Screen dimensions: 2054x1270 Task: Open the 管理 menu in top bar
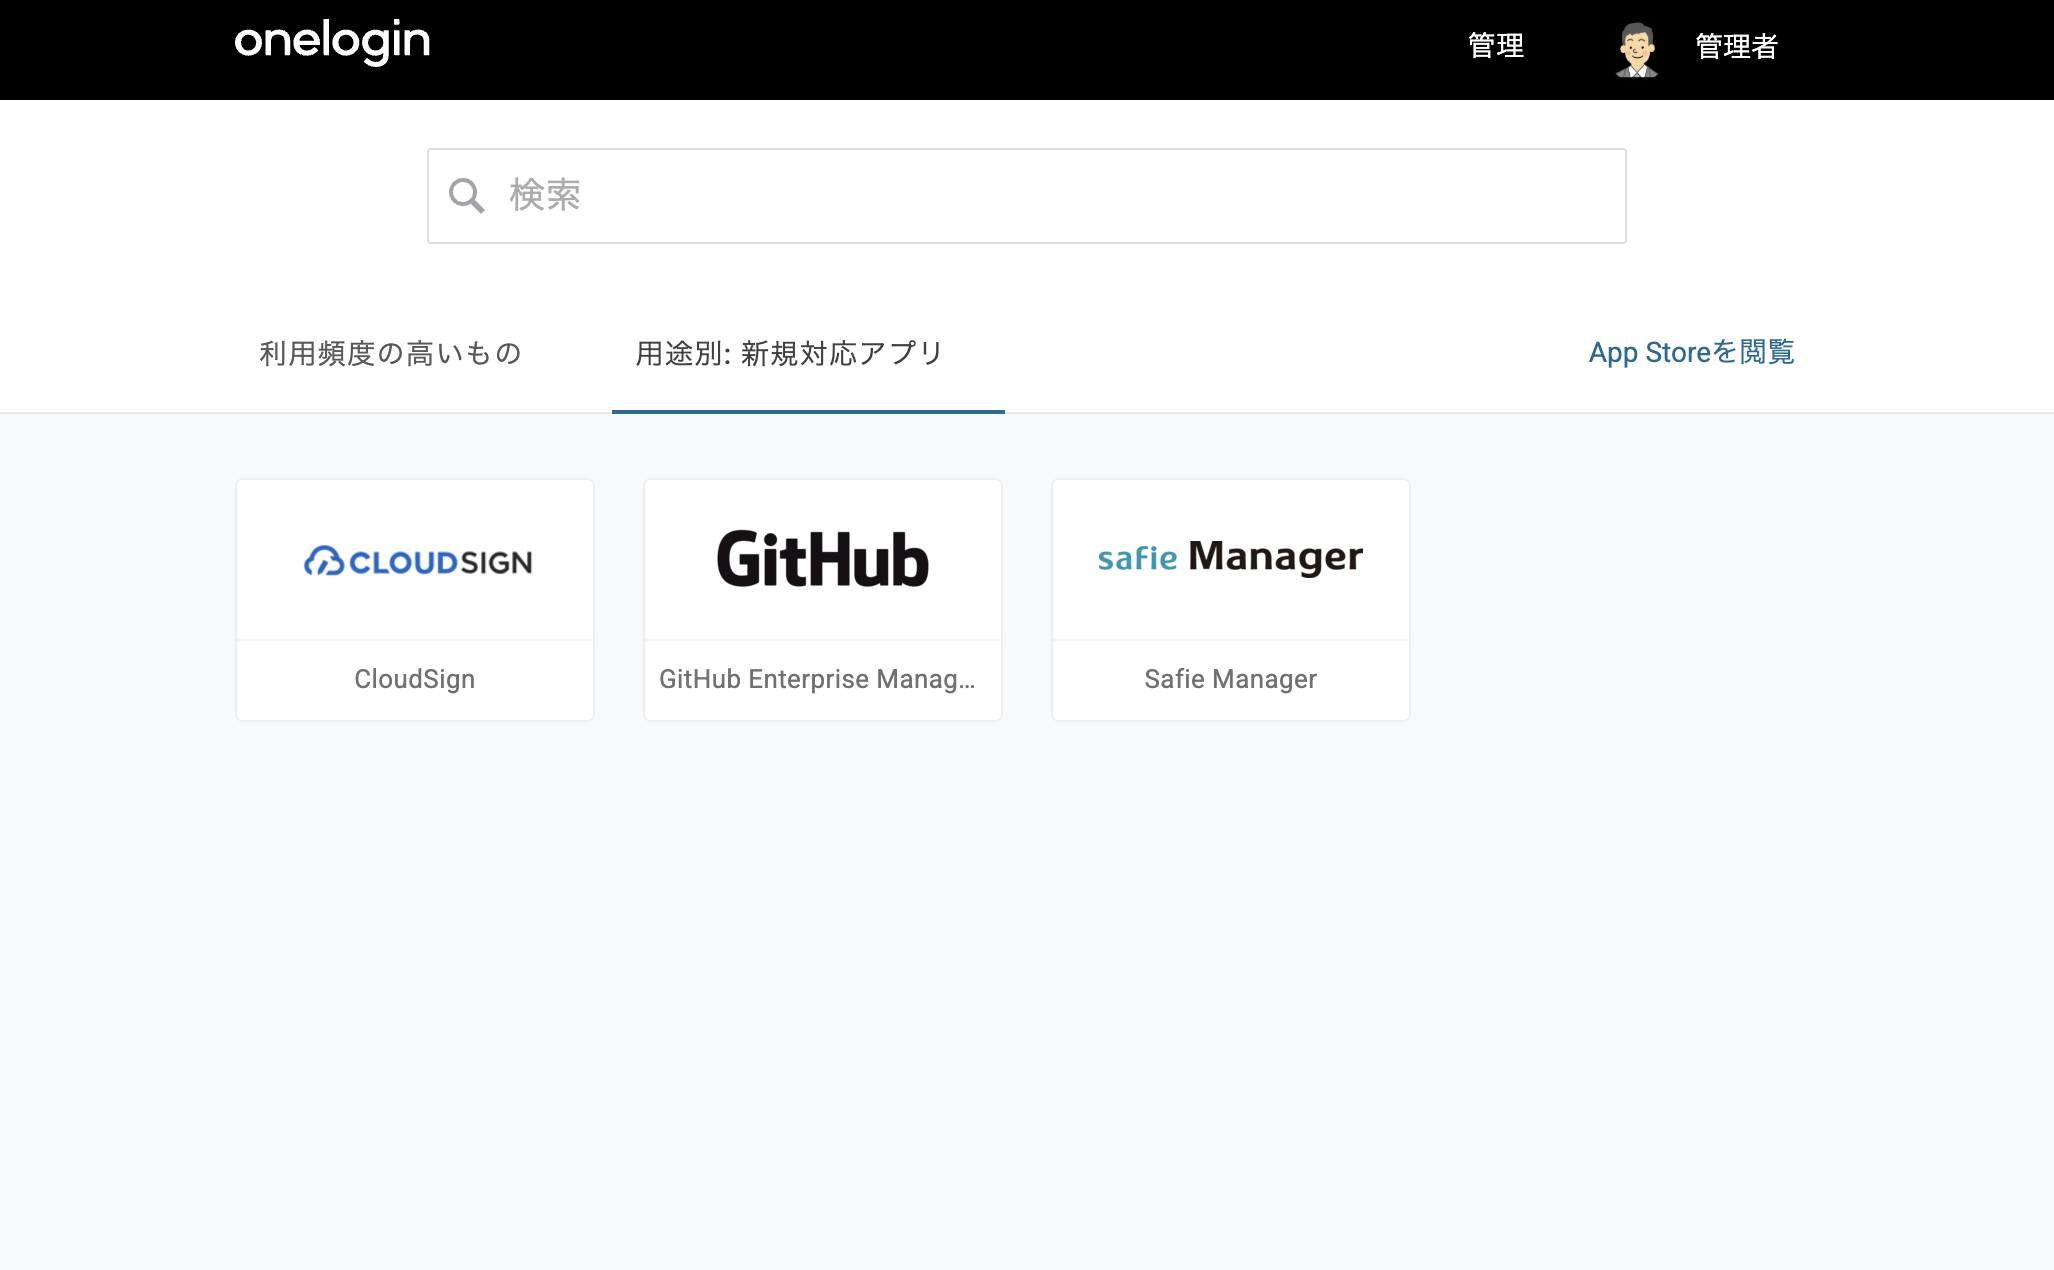coord(1495,46)
